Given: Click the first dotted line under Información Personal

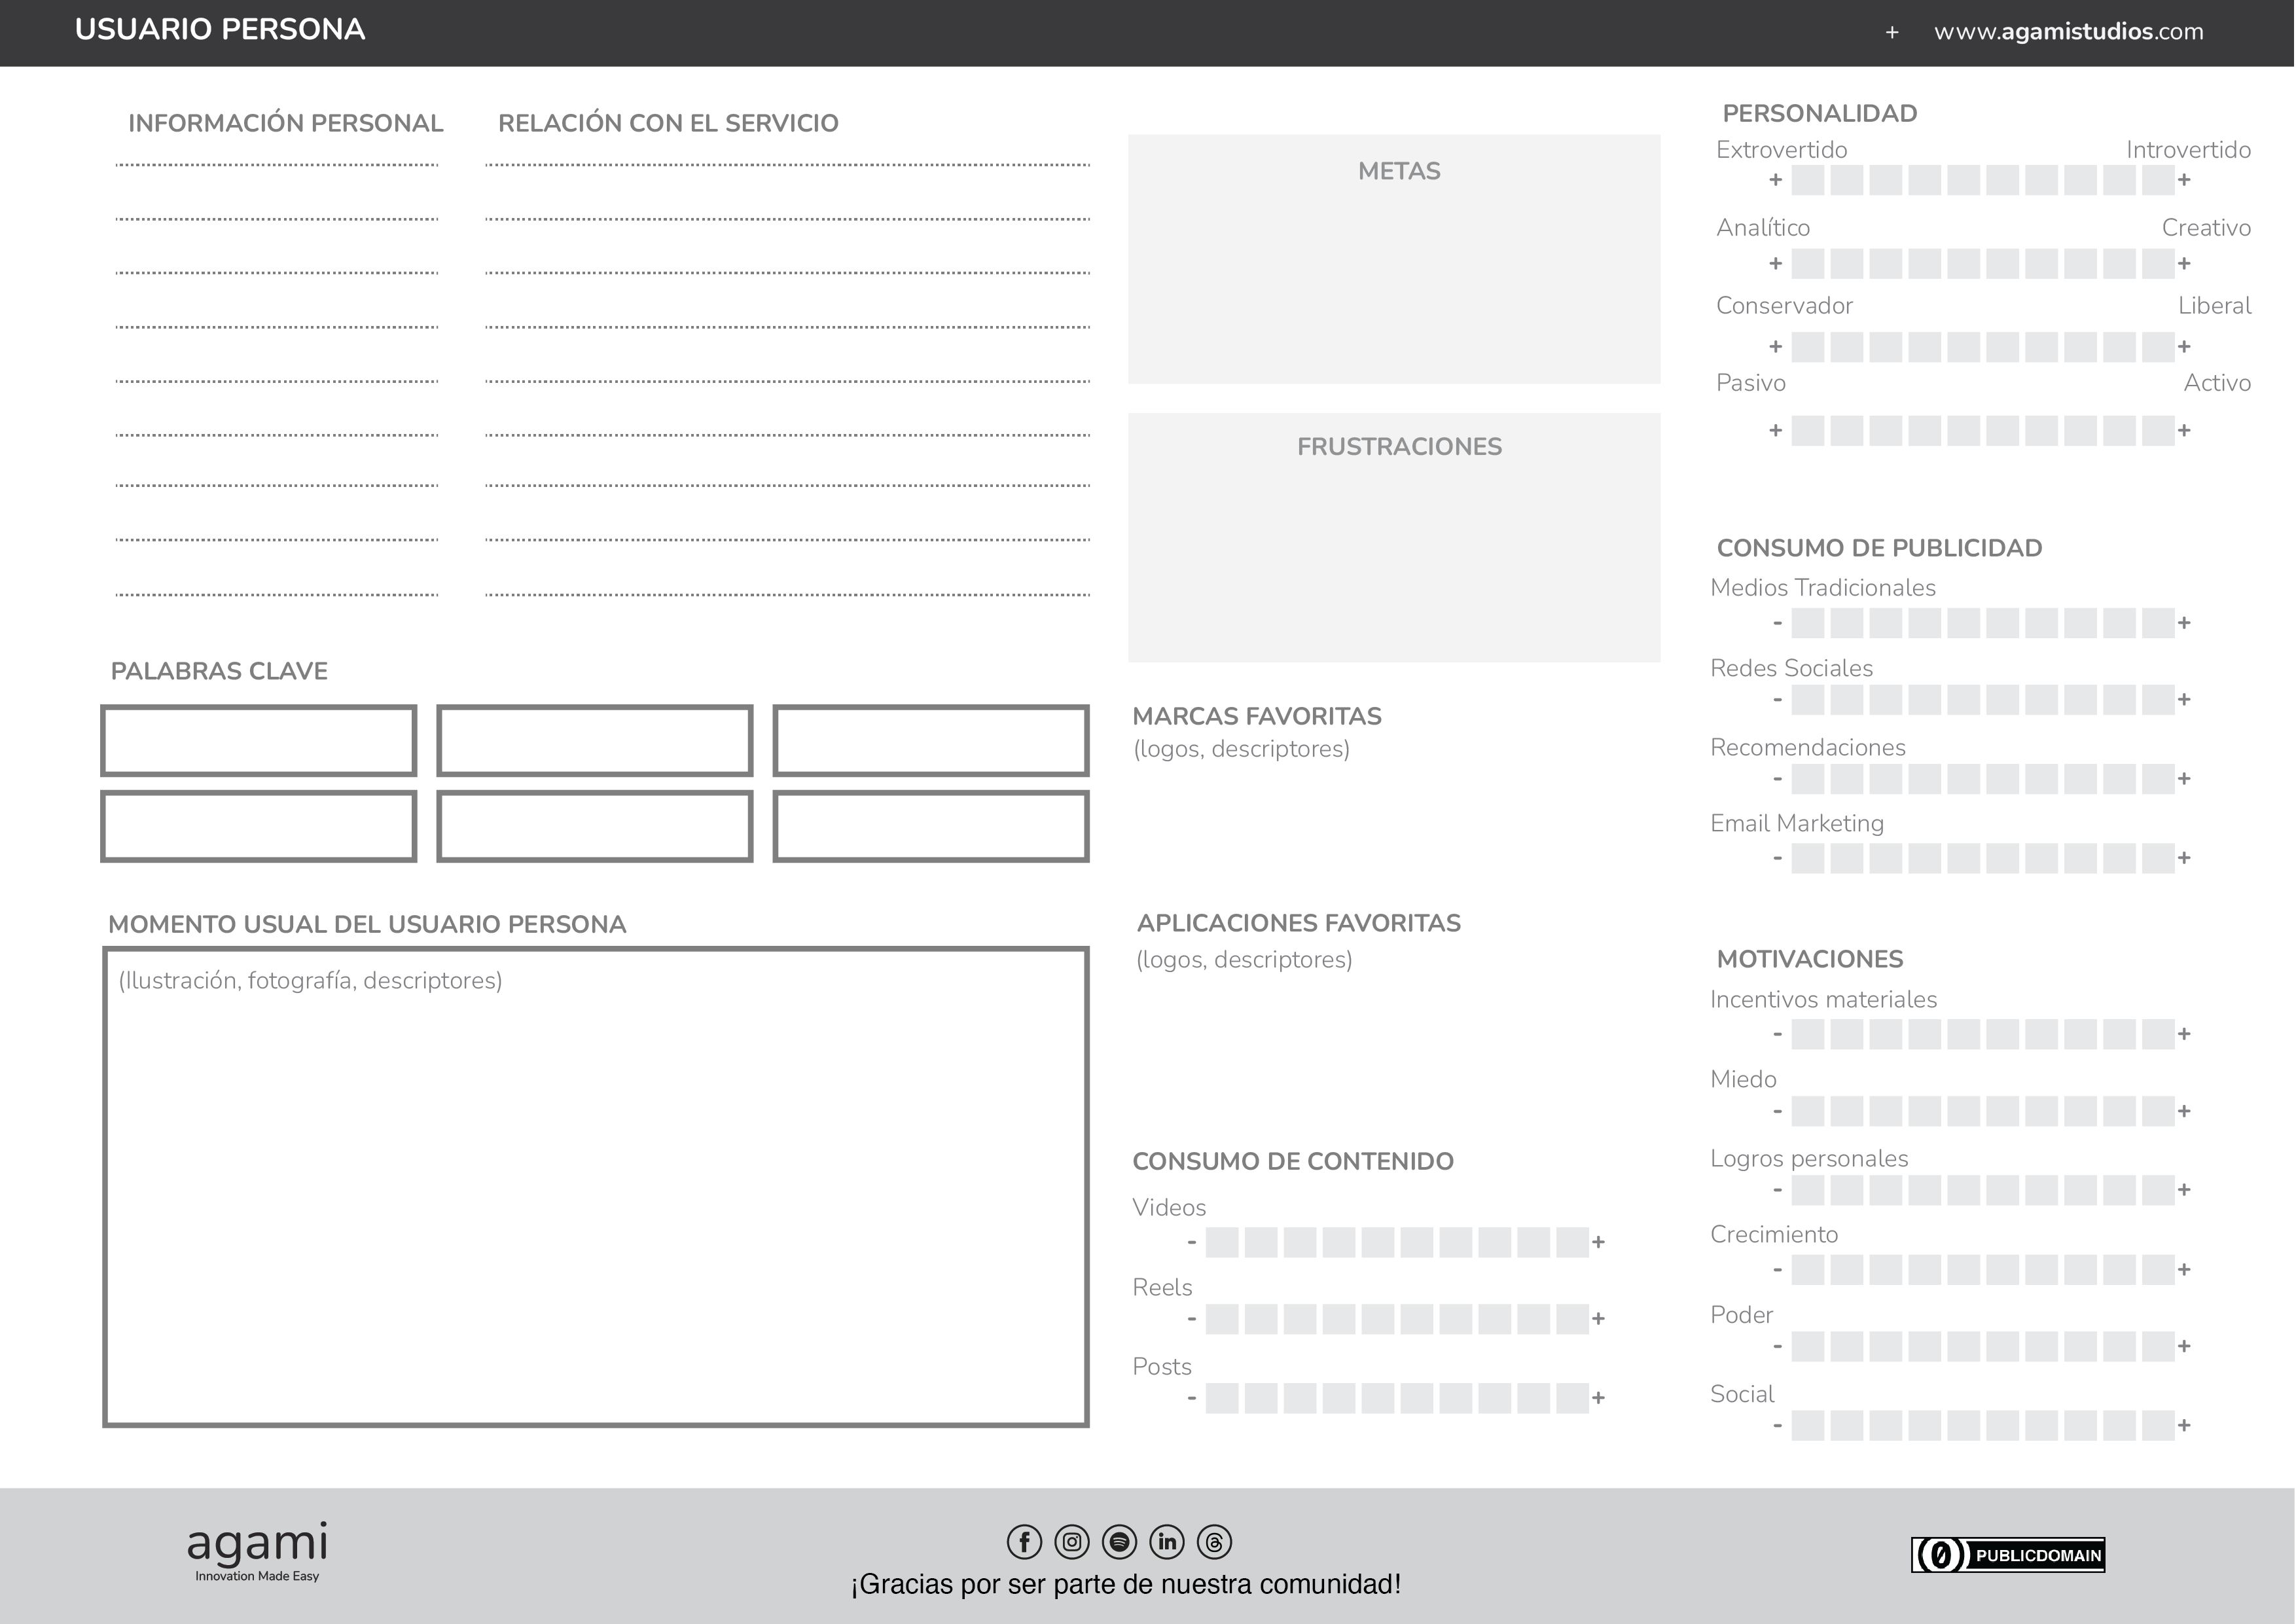Looking at the screenshot, I should (x=277, y=165).
